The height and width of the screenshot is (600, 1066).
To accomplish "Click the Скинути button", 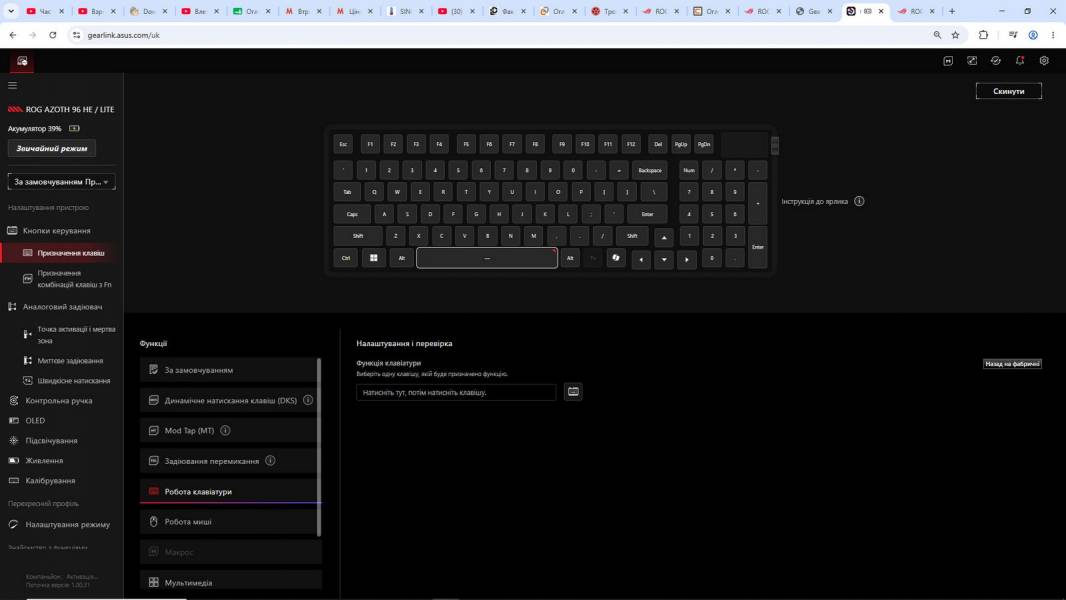I will pyautogui.click(x=1008, y=91).
